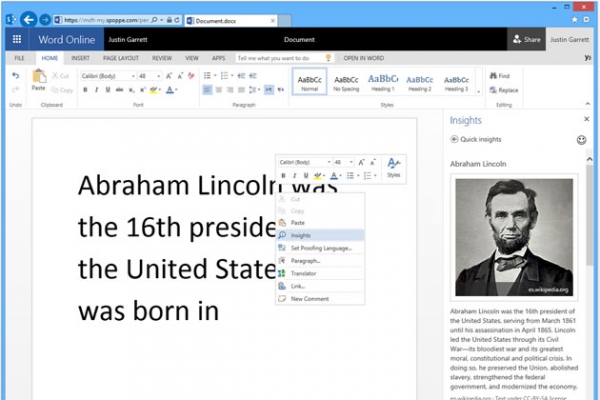Viewport: 600px width, 400px height.
Task: Click ribbon Numbering list icon
Action: coord(224,75)
